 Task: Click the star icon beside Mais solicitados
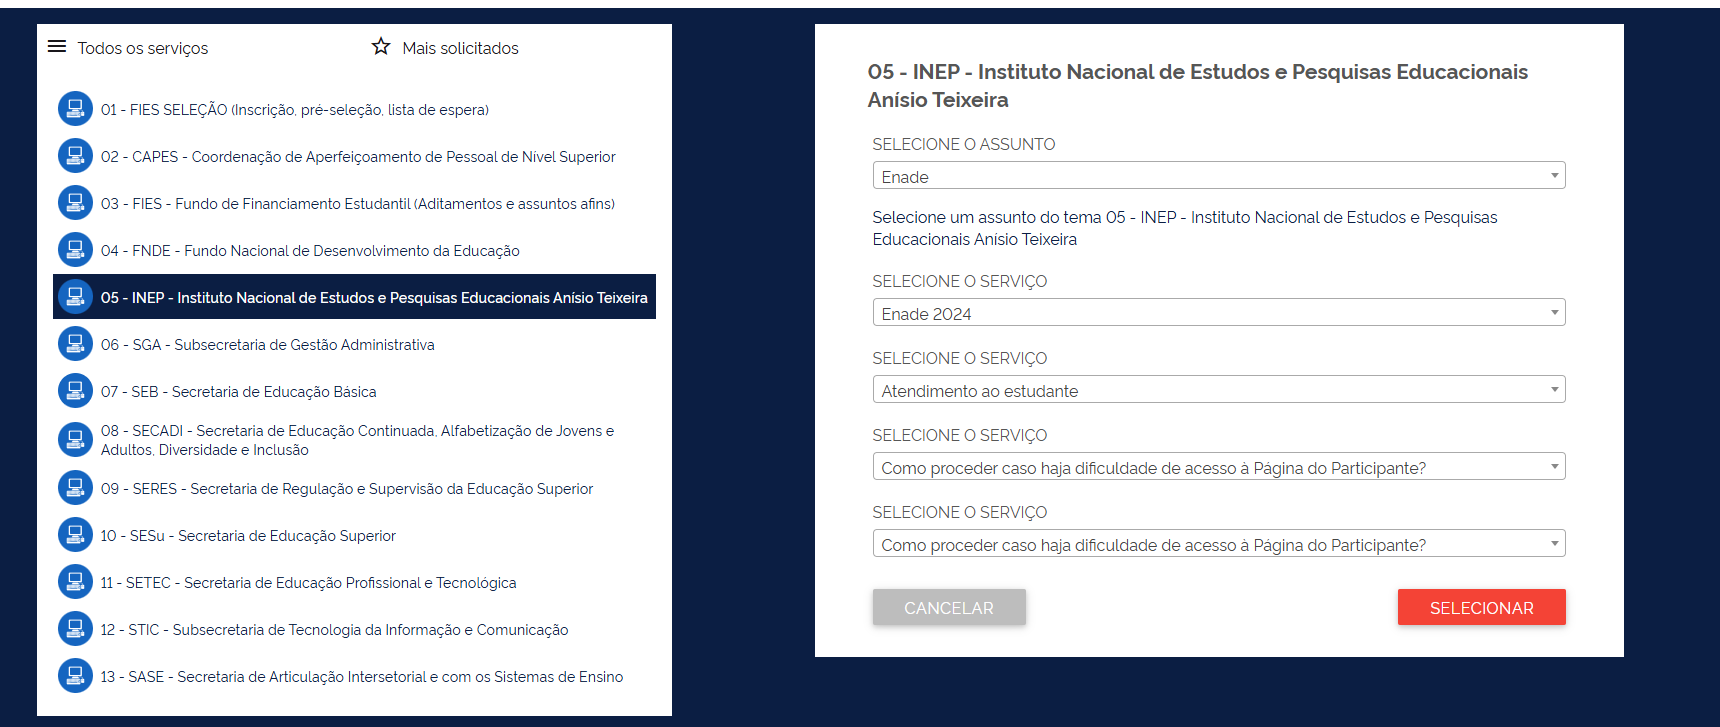(381, 46)
